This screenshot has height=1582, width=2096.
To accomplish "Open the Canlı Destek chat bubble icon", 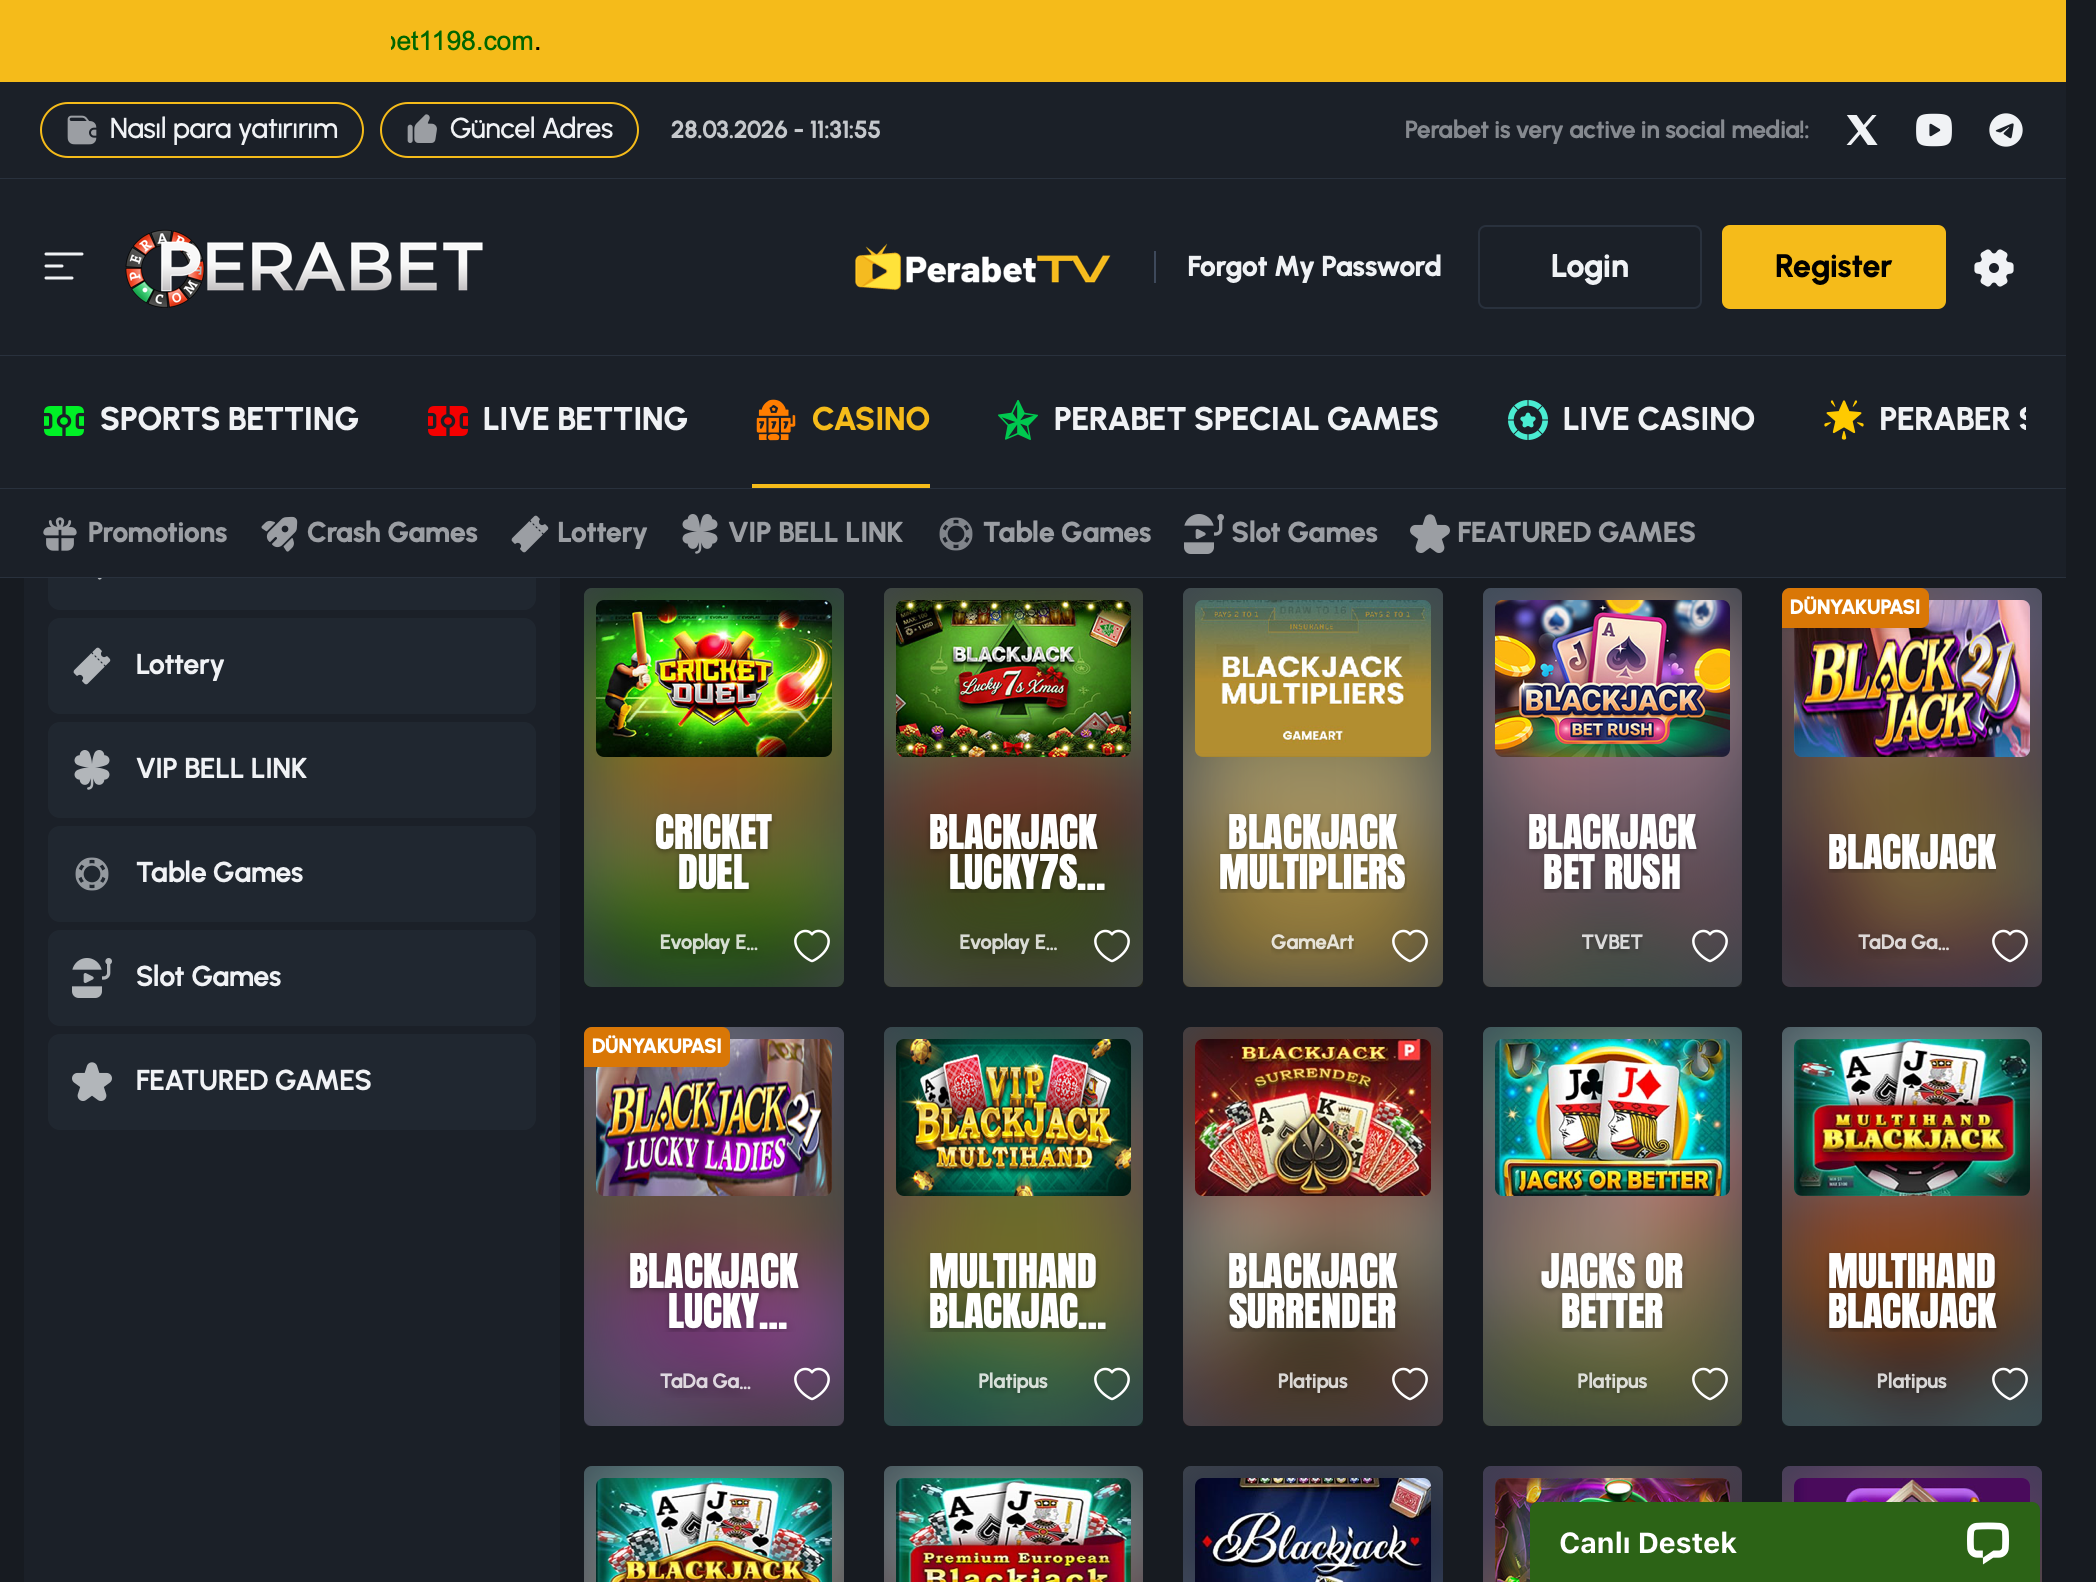I will (1988, 1541).
